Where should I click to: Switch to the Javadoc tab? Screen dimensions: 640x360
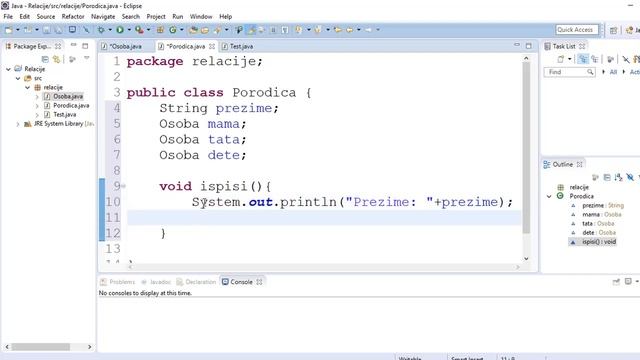[x=156, y=282]
